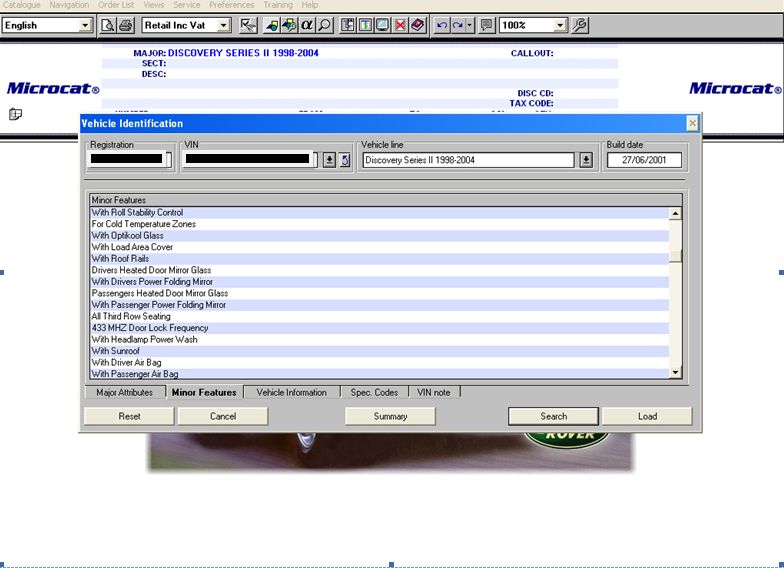Open the Vehicle line dropdown arrow
The width and height of the screenshot is (784, 569).
click(586, 160)
